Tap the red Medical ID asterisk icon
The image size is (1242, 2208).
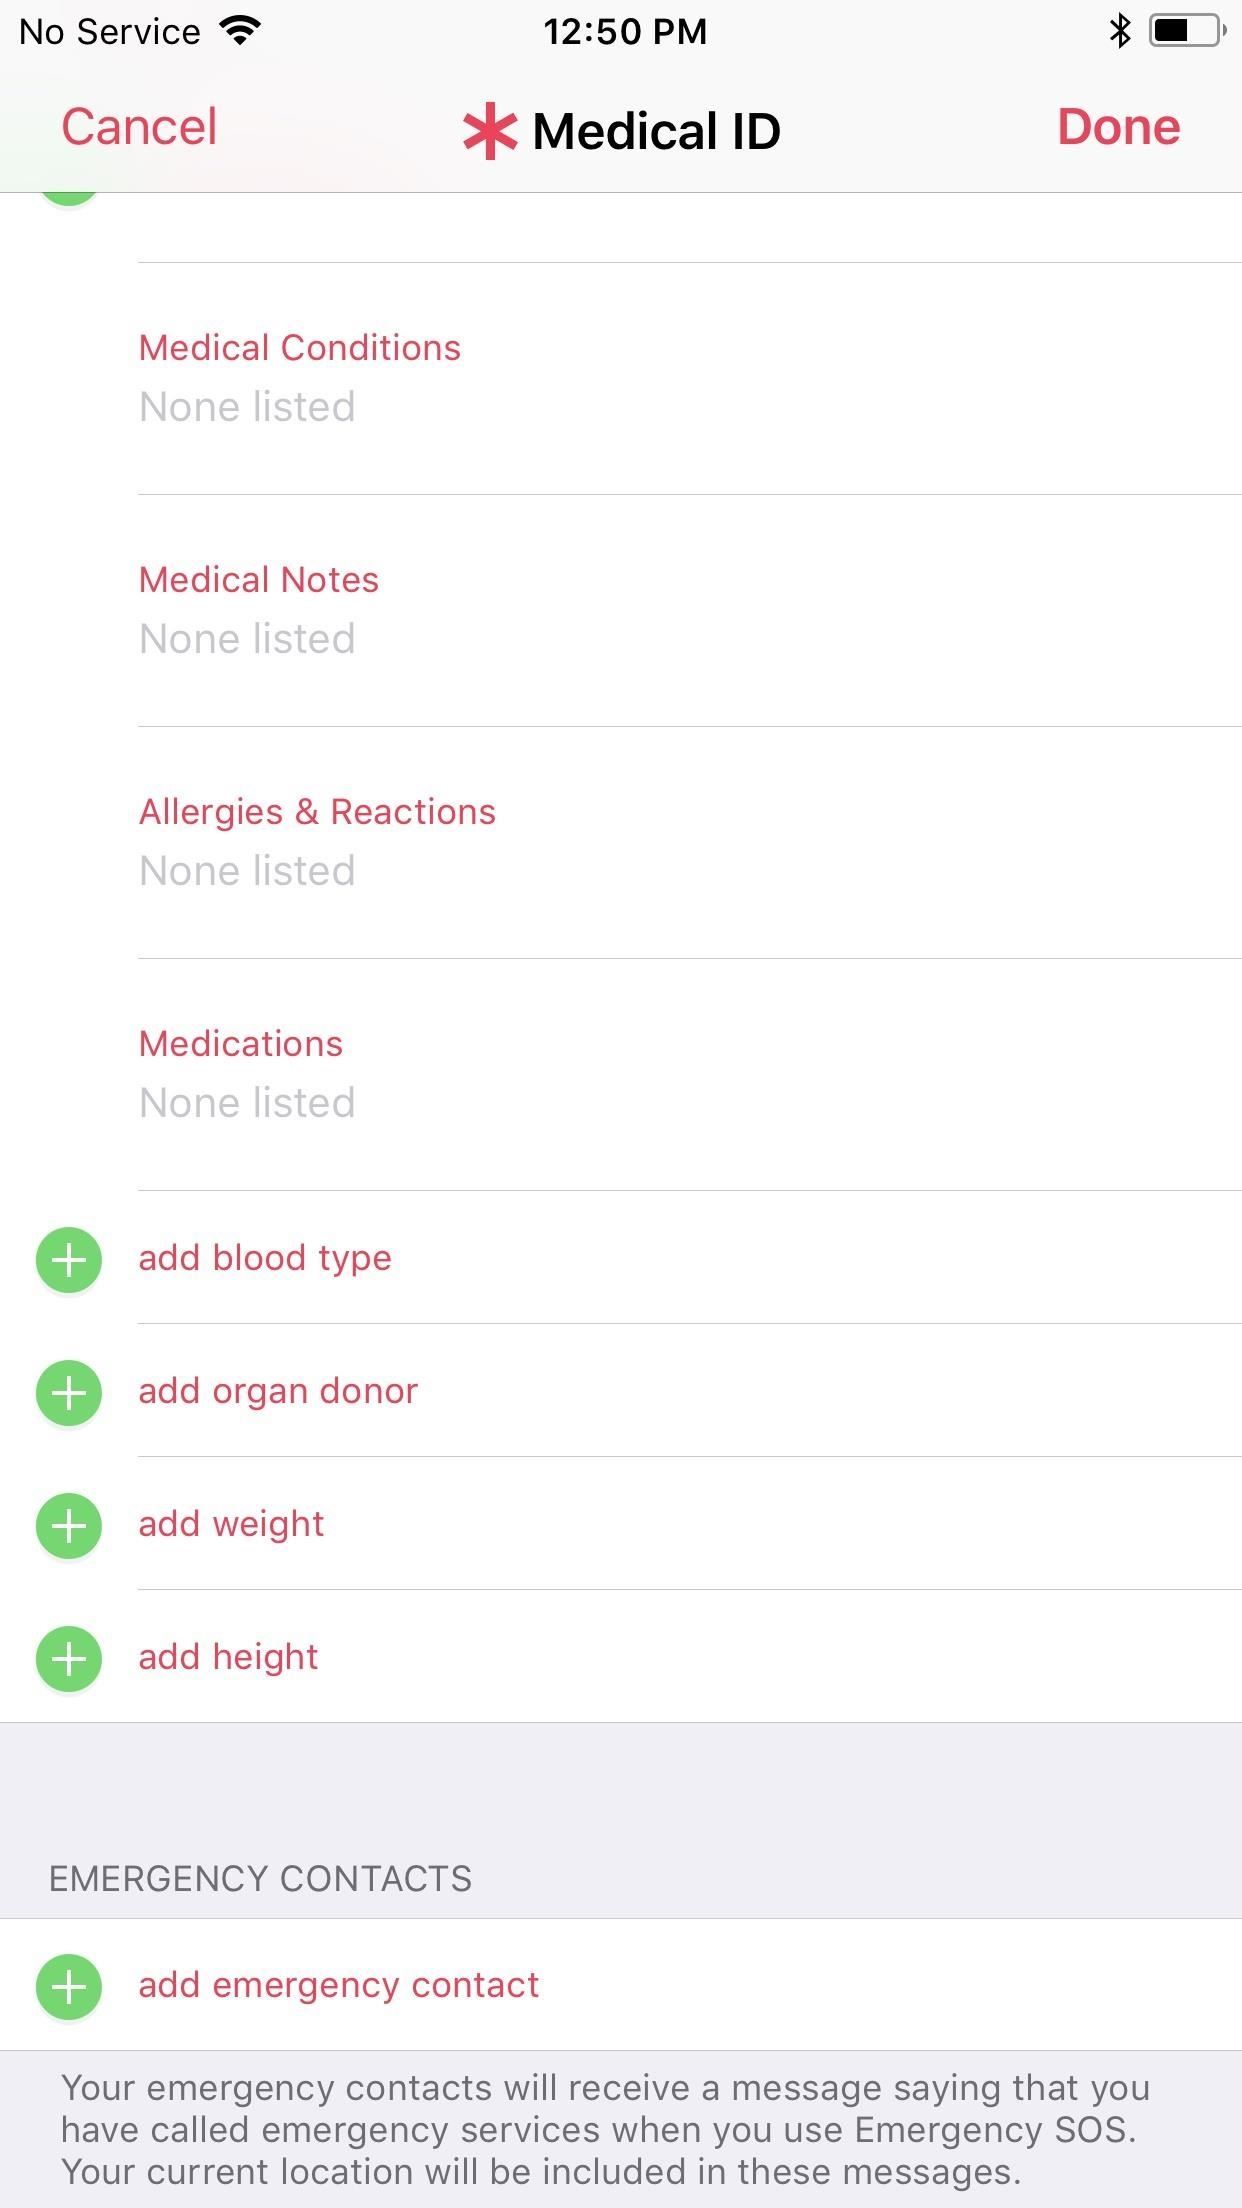pos(490,132)
